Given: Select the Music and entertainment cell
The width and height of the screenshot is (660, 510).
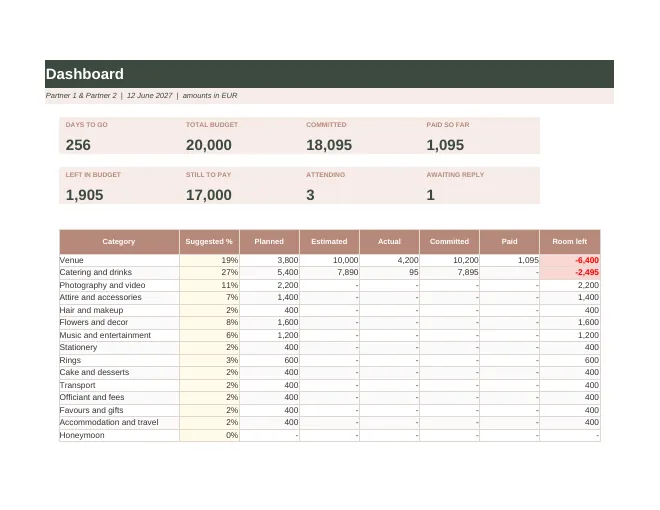Looking at the screenshot, I should 119,335.
